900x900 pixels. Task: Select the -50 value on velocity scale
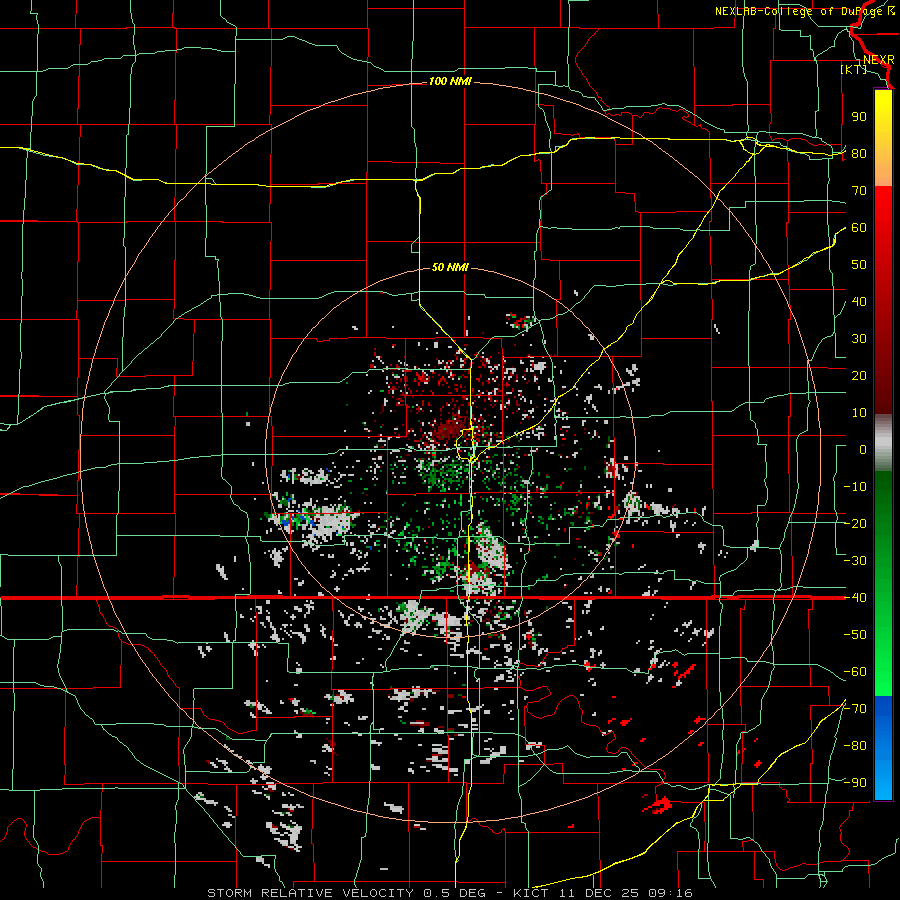[855, 635]
